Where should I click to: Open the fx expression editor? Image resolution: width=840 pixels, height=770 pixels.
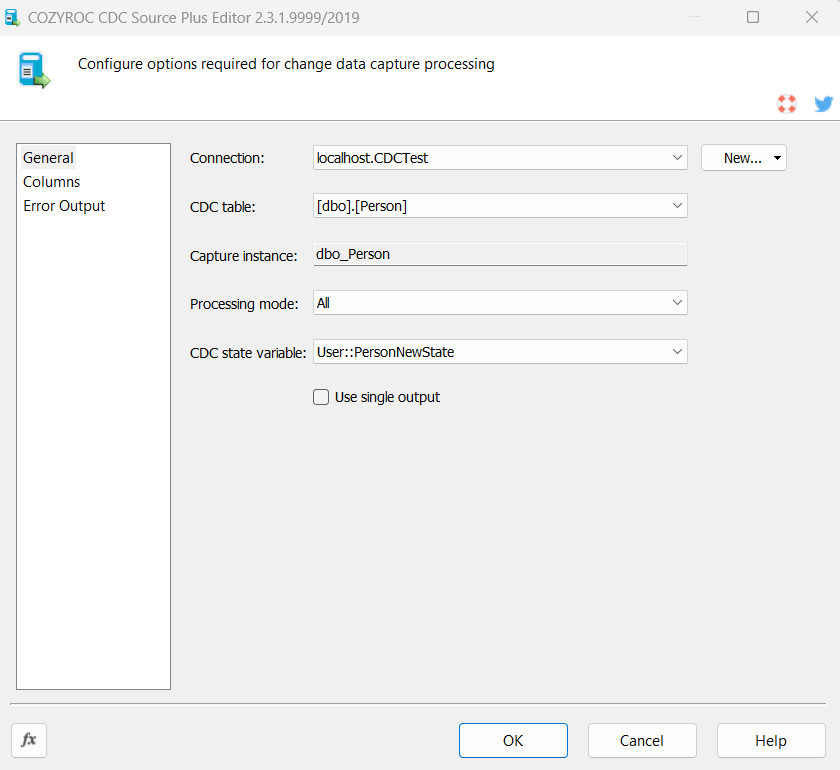click(x=29, y=740)
